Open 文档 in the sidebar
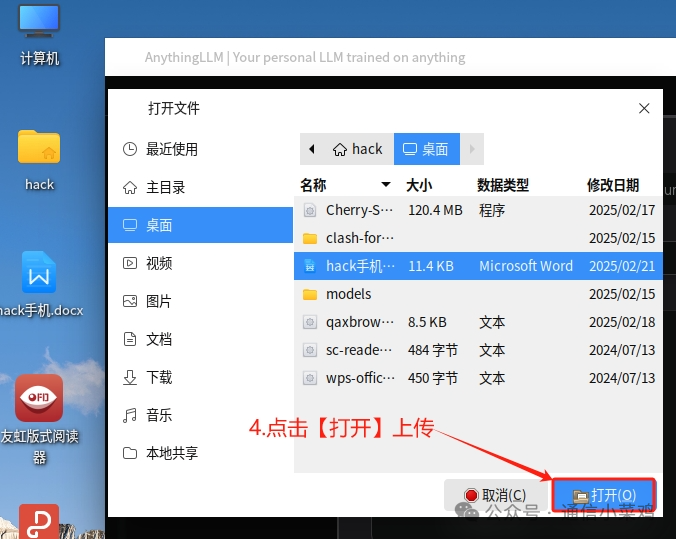676x539 pixels. pyautogui.click(x=200, y=339)
